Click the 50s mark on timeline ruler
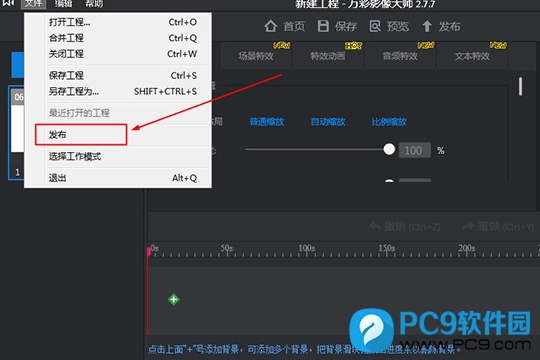 (x=227, y=248)
